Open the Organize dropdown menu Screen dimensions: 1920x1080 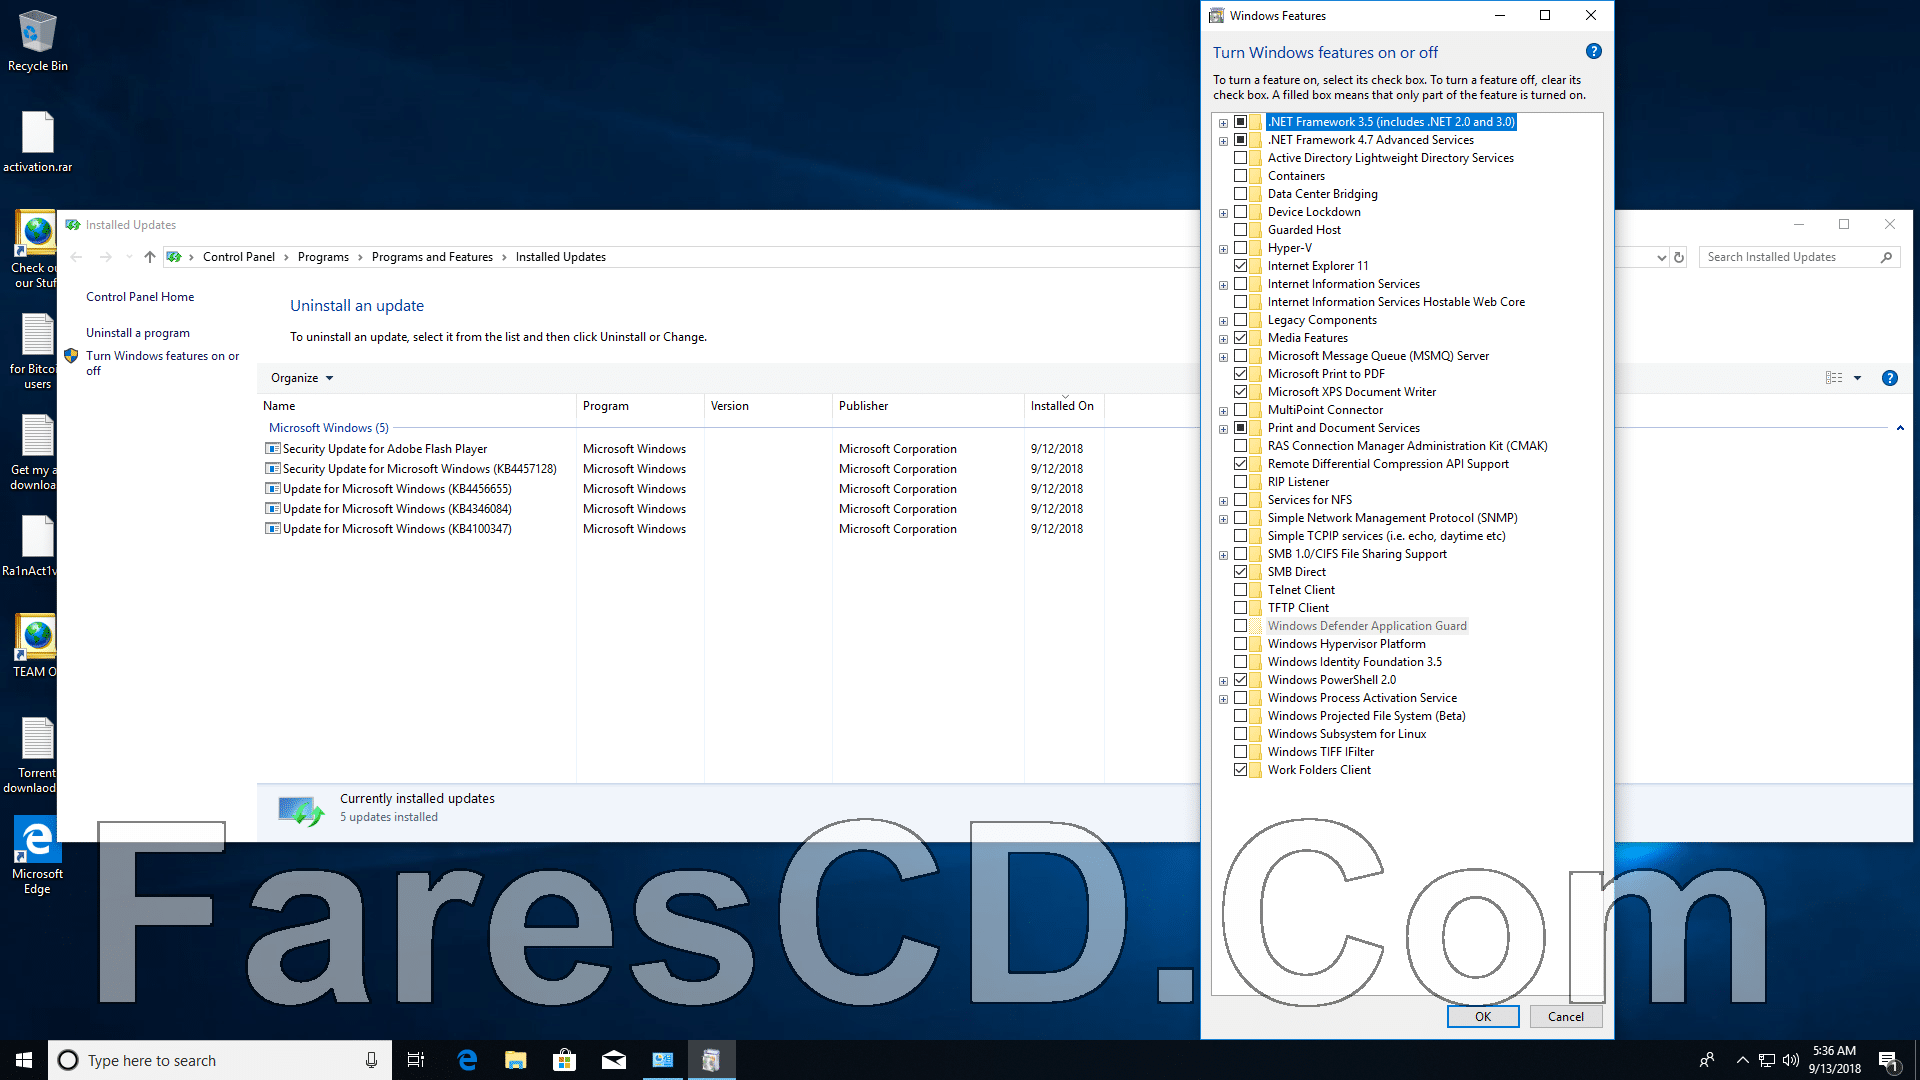[x=302, y=378]
